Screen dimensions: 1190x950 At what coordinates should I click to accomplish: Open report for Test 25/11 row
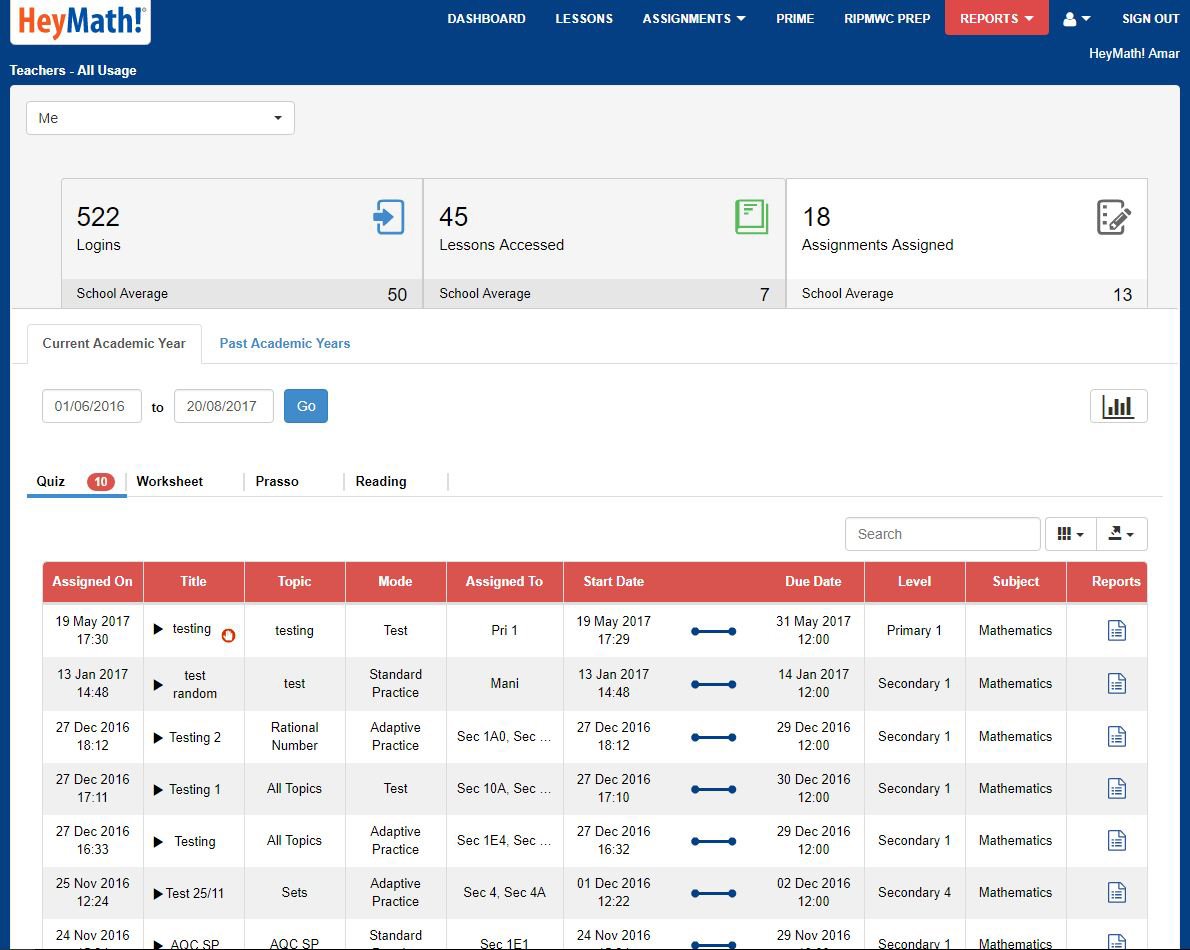click(x=1116, y=892)
